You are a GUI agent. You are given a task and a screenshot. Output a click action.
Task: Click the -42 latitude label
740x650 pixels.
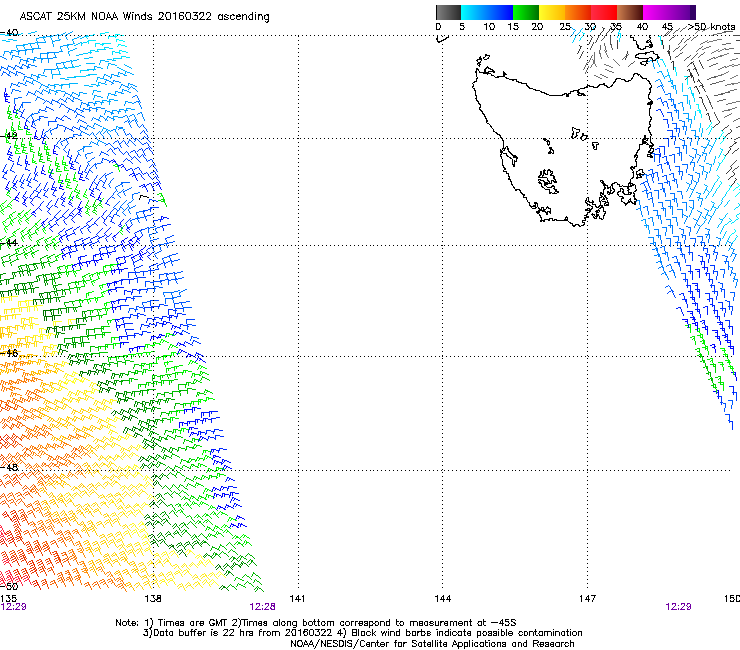pyautogui.click(x=9, y=136)
